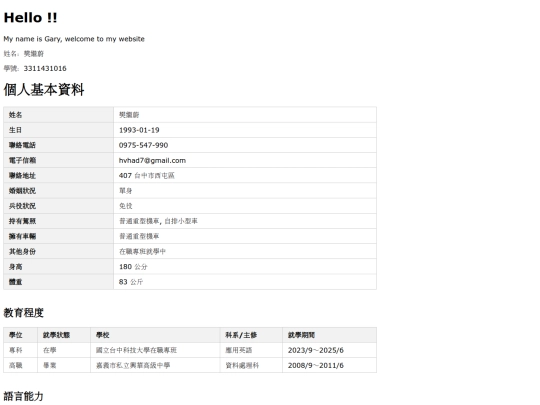Click the weight value 83 公斤
Viewport: 540px width, 405px height.
131,282
